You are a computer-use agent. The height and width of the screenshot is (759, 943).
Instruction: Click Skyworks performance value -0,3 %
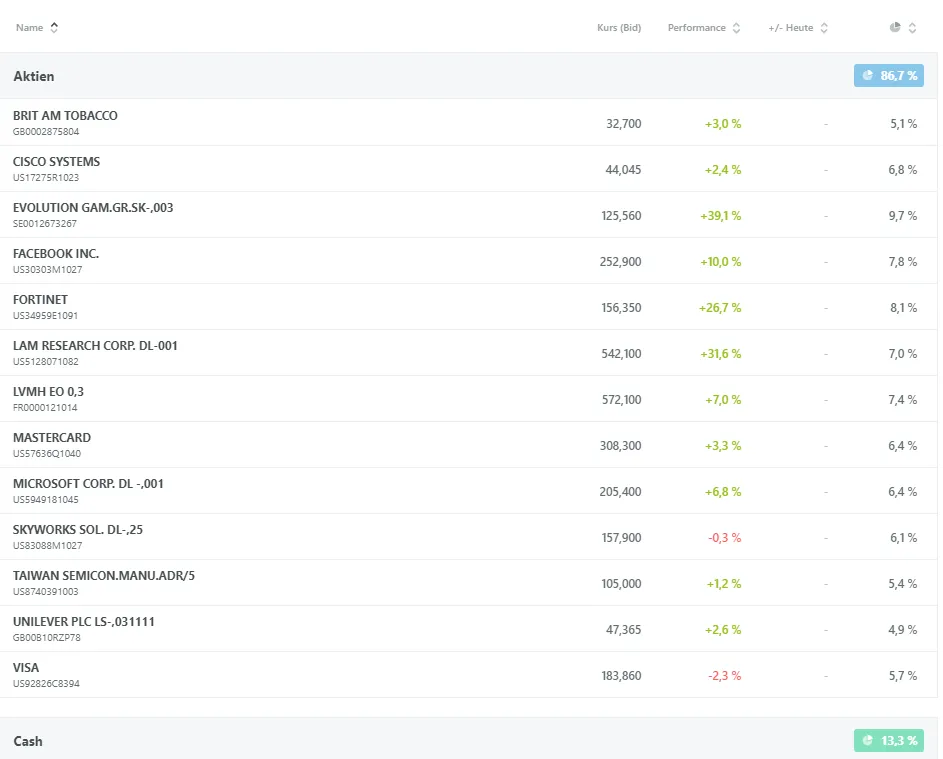725,538
